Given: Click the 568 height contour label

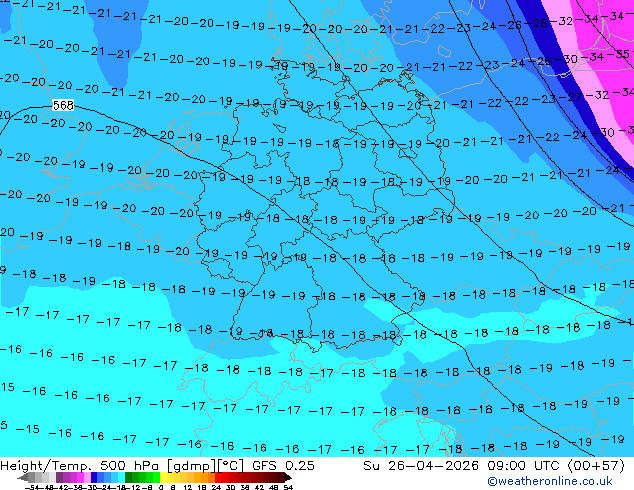Looking at the screenshot, I should (x=63, y=106).
